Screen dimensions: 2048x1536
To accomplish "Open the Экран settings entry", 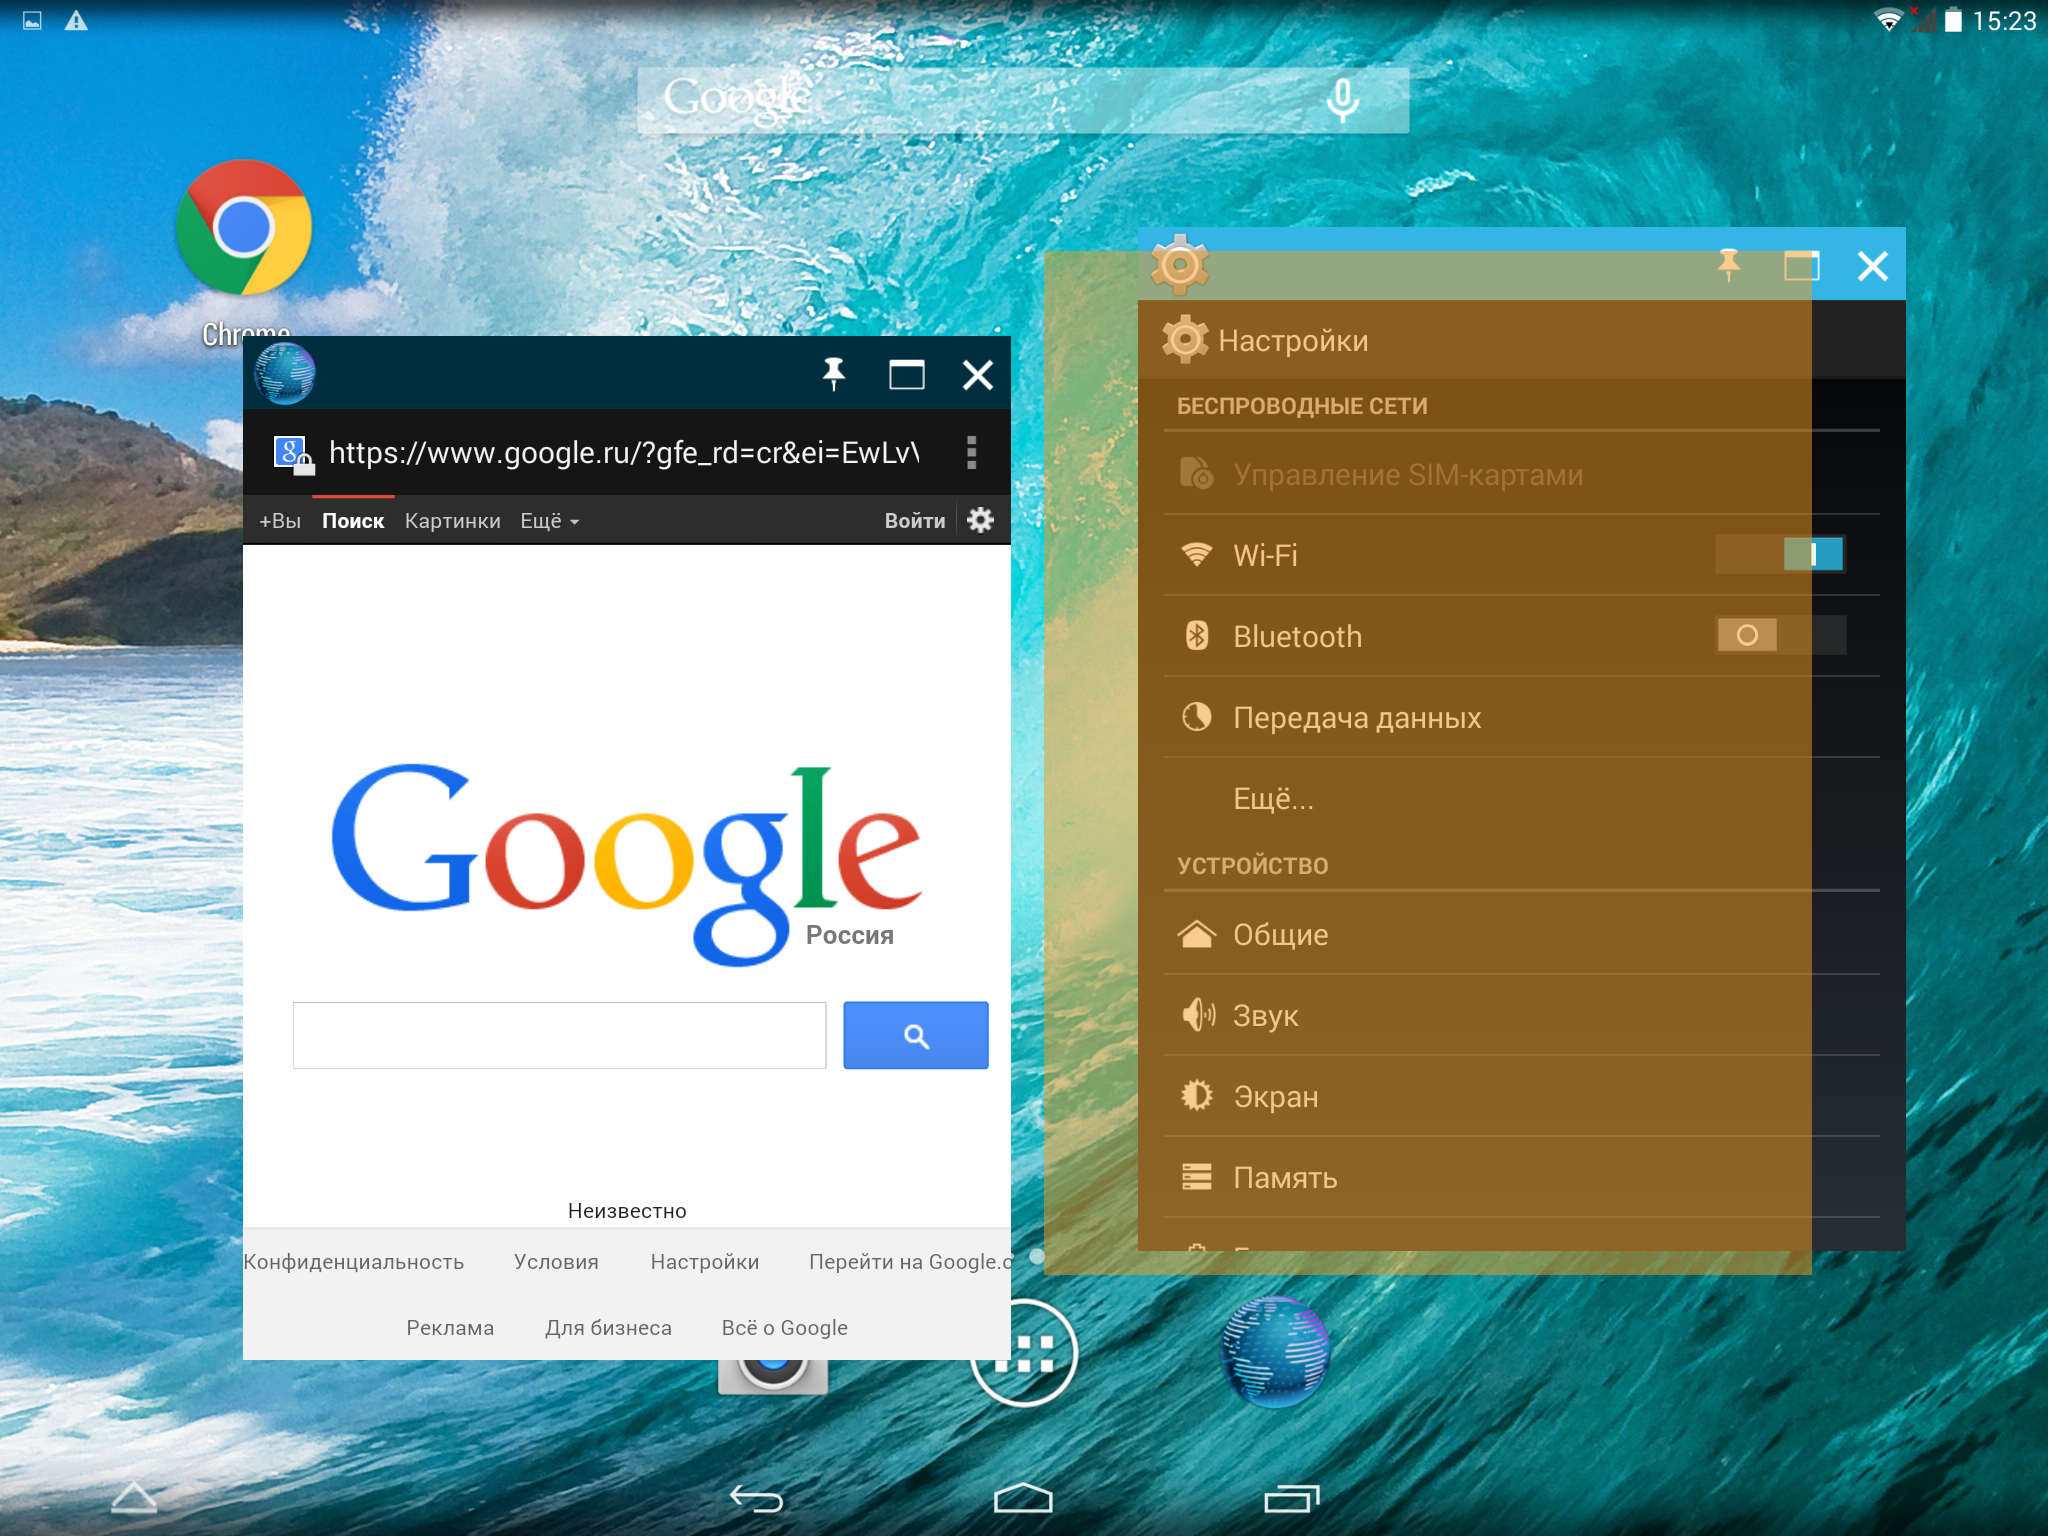I will (1522, 1096).
